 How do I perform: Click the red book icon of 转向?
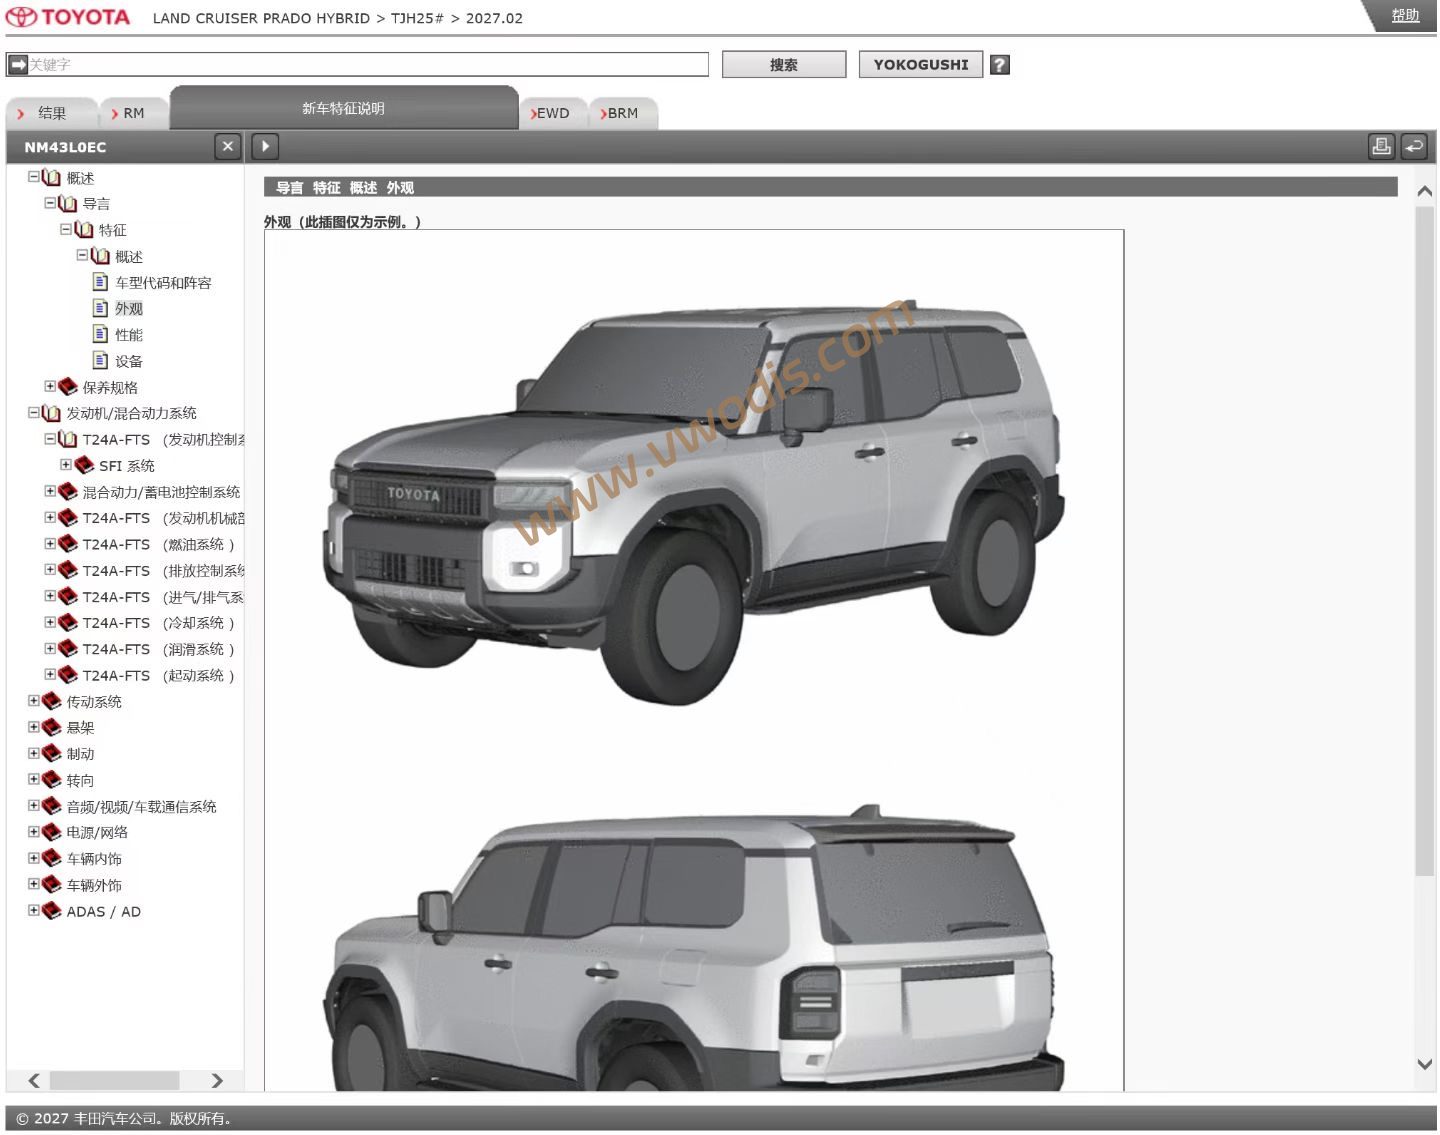tap(51, 779)
